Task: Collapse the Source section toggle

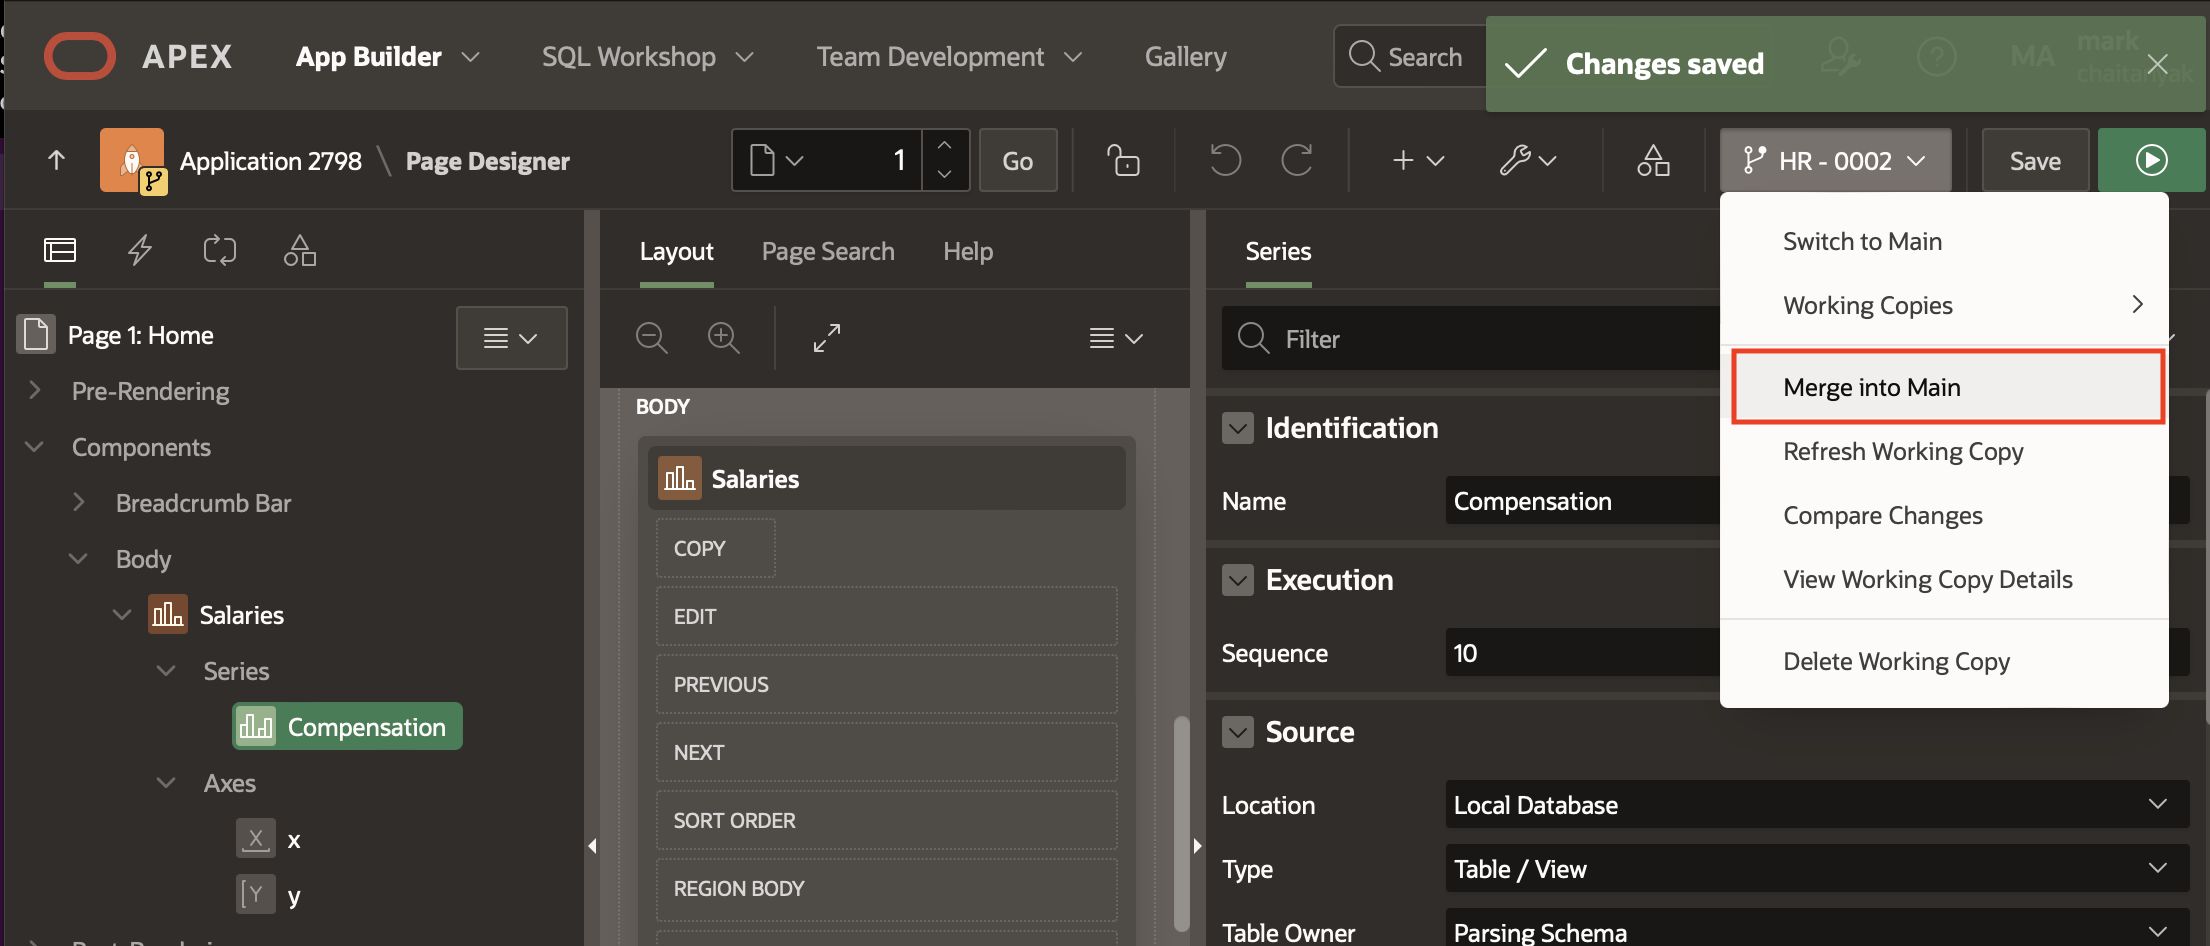Action: pos(1238,732)
